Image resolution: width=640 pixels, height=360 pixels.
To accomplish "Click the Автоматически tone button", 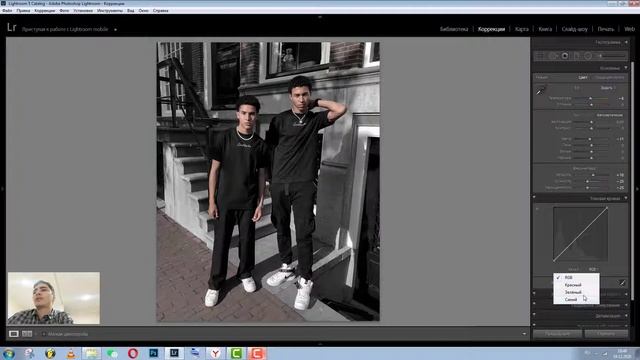I will pos(609,115).
